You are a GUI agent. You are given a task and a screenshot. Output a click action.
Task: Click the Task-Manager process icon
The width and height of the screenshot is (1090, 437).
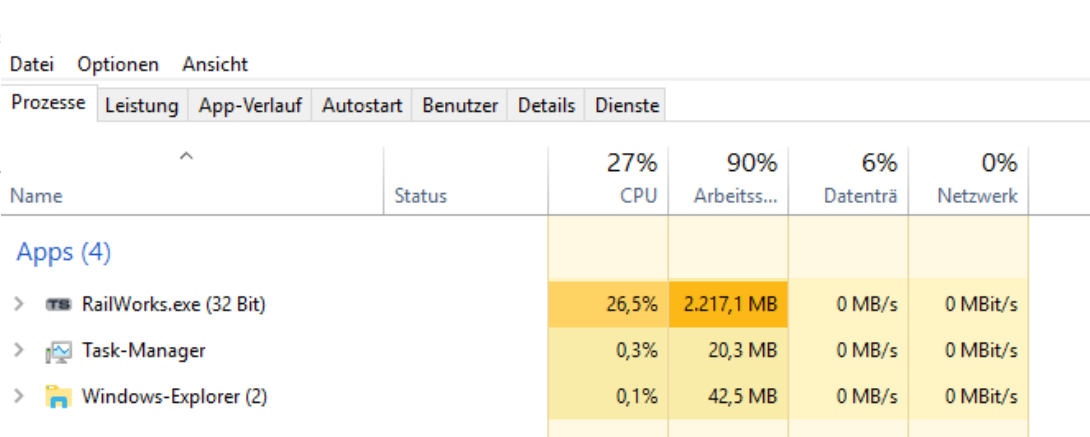click(59, 351)
